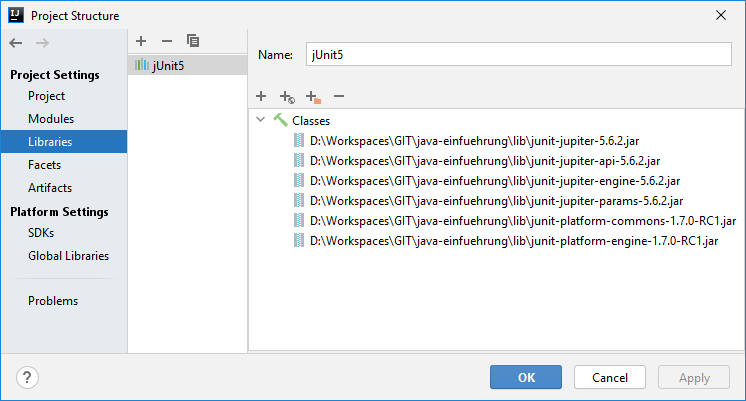The width and height of the screenshot is (746, 401).
Task: Click the add excluded root icon
Action: (313, 97)
